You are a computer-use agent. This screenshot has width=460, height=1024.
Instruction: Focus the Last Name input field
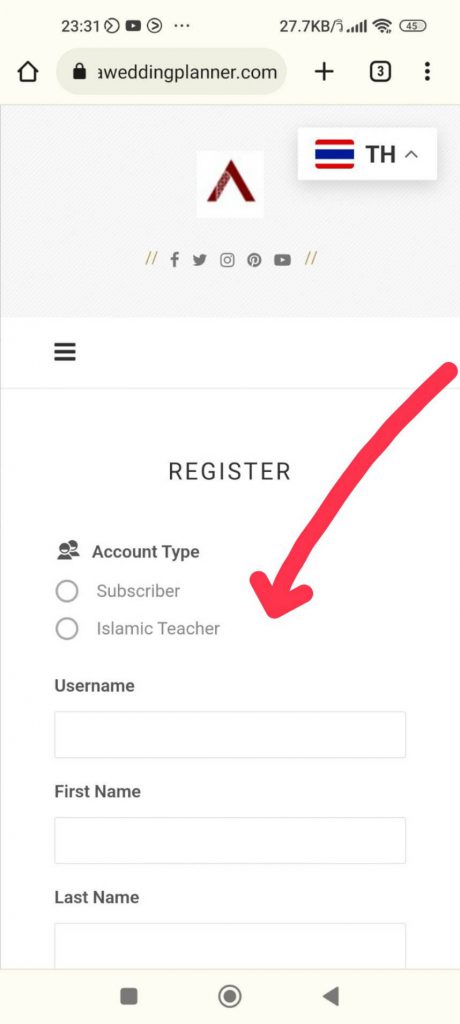pos(230,946)
